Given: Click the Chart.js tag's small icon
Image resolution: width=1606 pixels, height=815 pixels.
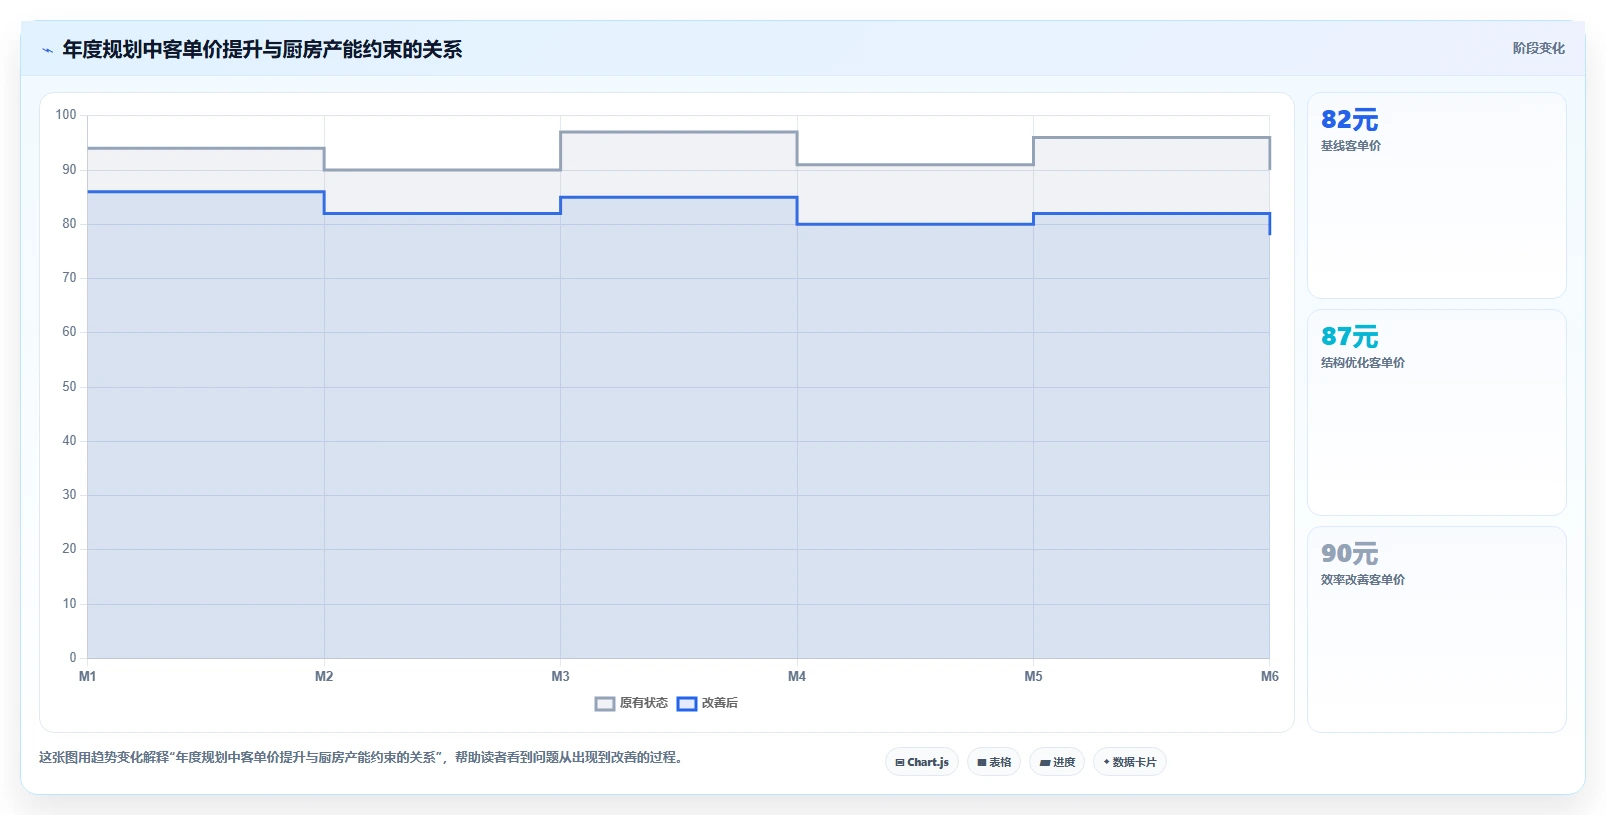Looking at the screenshot, I should [900, 762].
